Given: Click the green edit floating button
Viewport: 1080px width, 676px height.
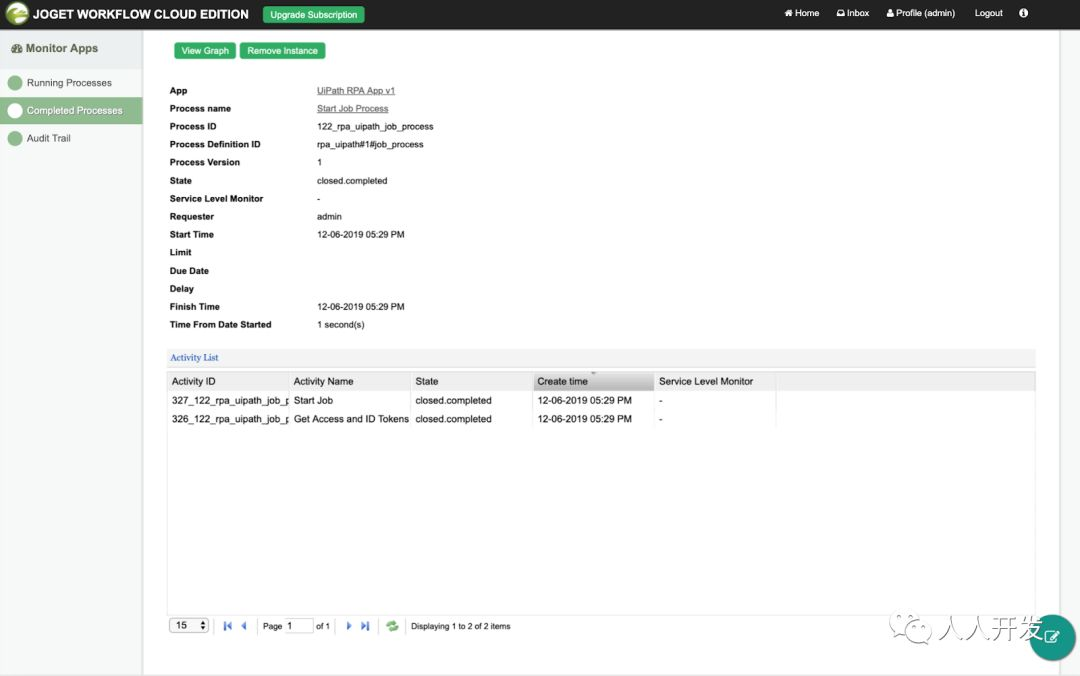Looking at the screenshot, I should 1052,637.
